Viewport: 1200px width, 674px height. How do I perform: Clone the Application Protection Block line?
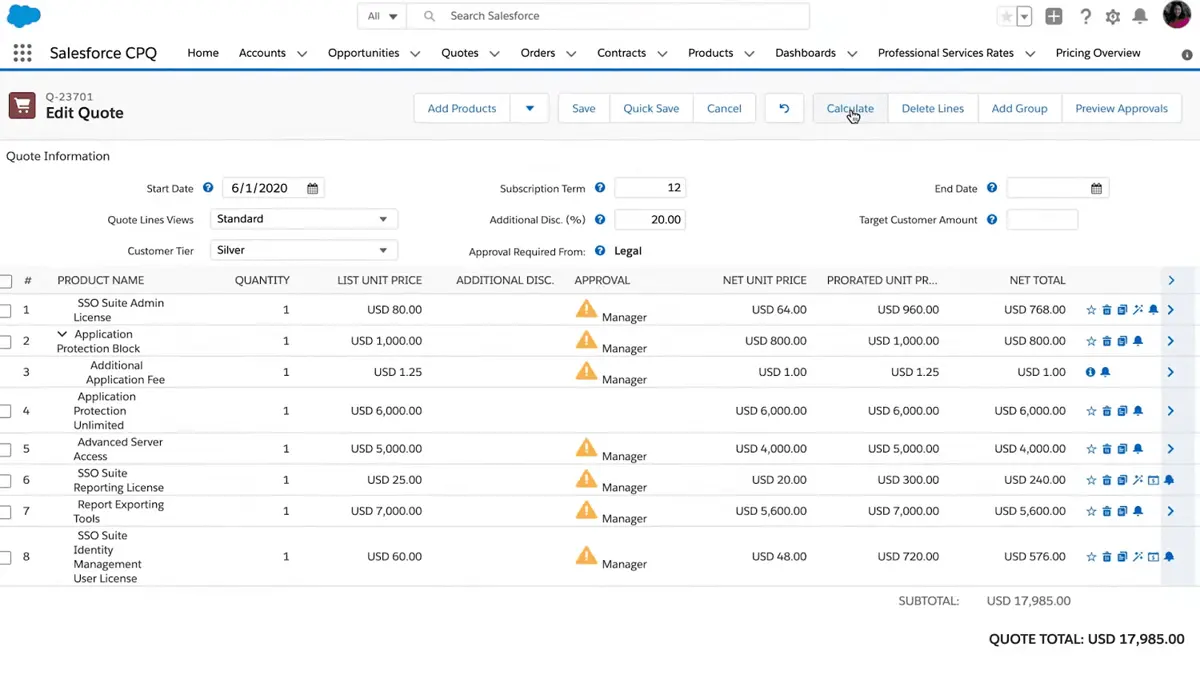(1122, 341)
